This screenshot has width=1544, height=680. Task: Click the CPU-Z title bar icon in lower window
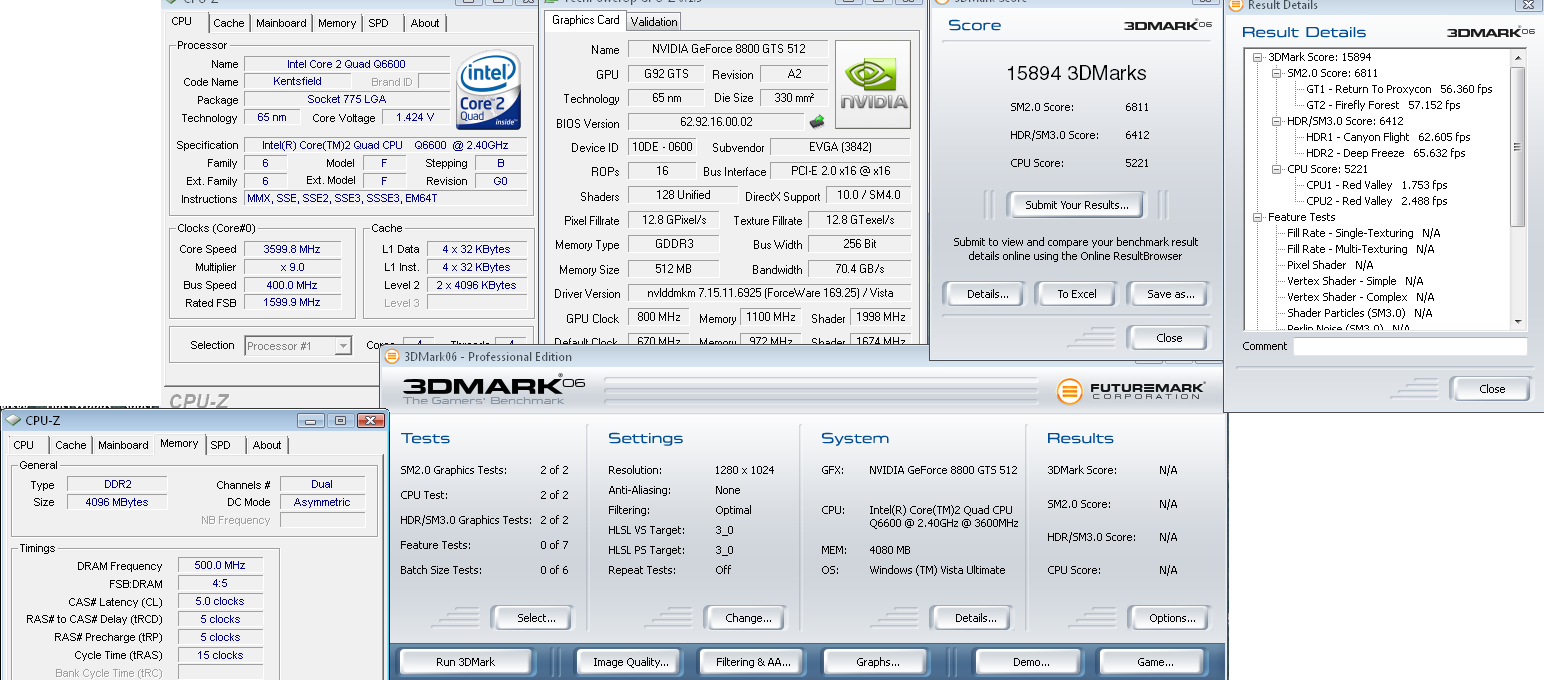click(13, 421)
